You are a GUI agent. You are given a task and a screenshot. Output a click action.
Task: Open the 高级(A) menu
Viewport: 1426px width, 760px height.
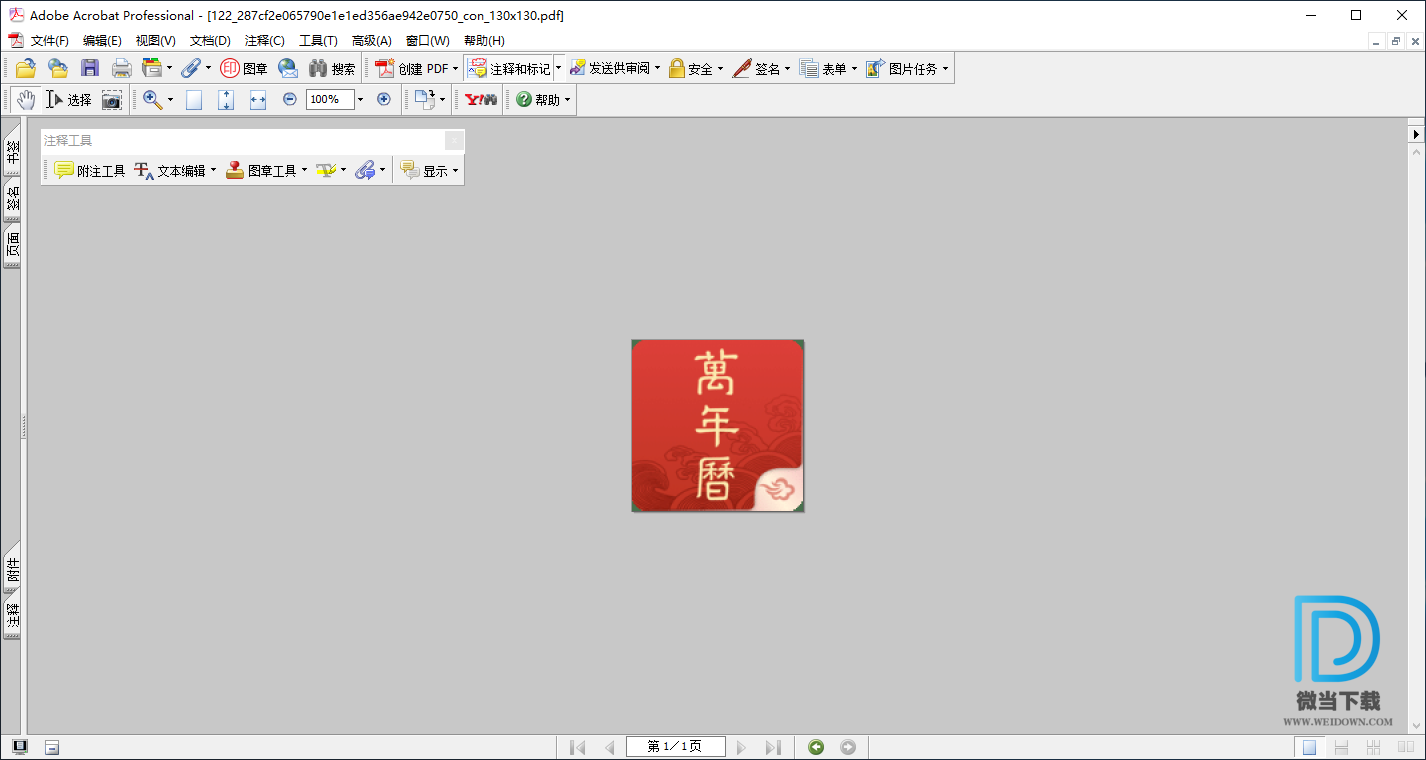pyautogui.click(x=372, y=41)
